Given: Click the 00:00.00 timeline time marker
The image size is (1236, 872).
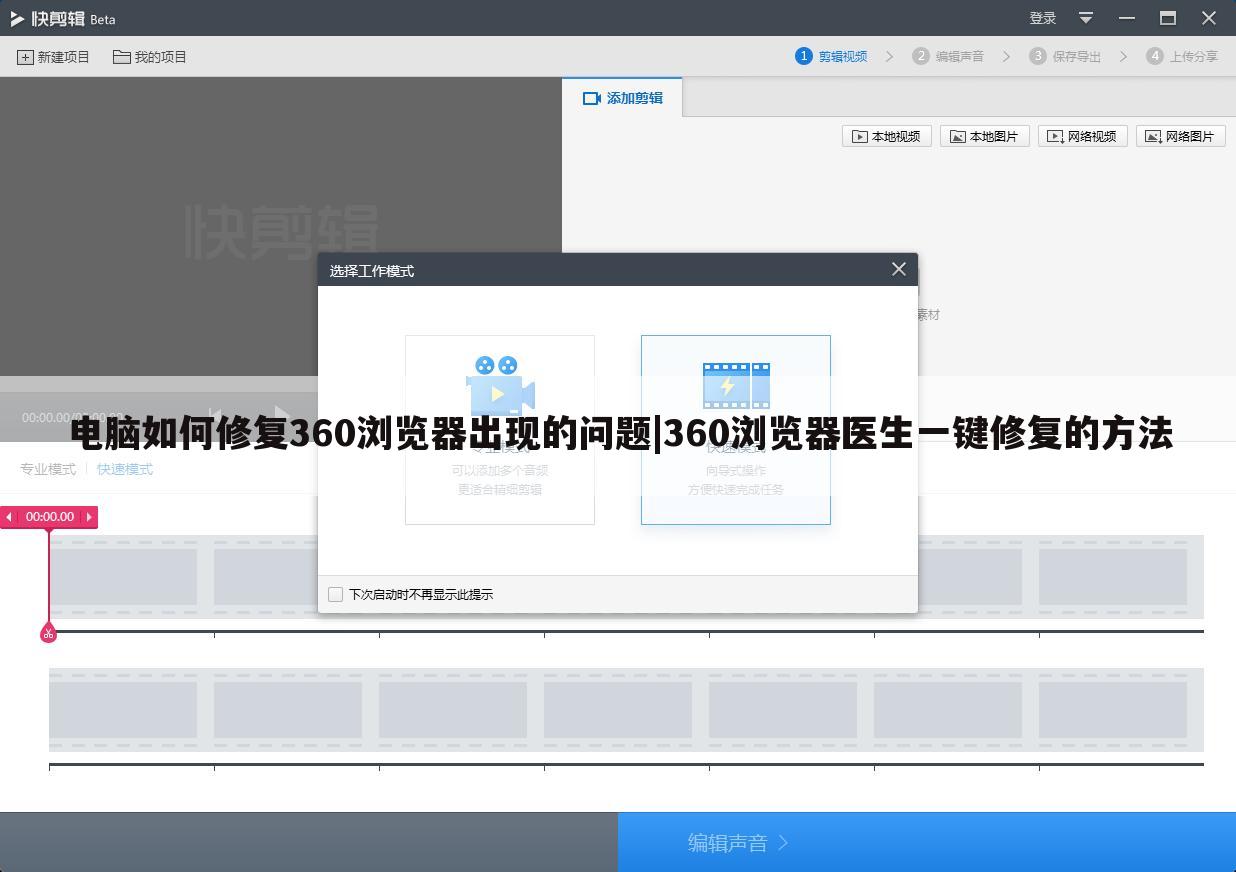Looking at the screenshot, I should point(50,517).
